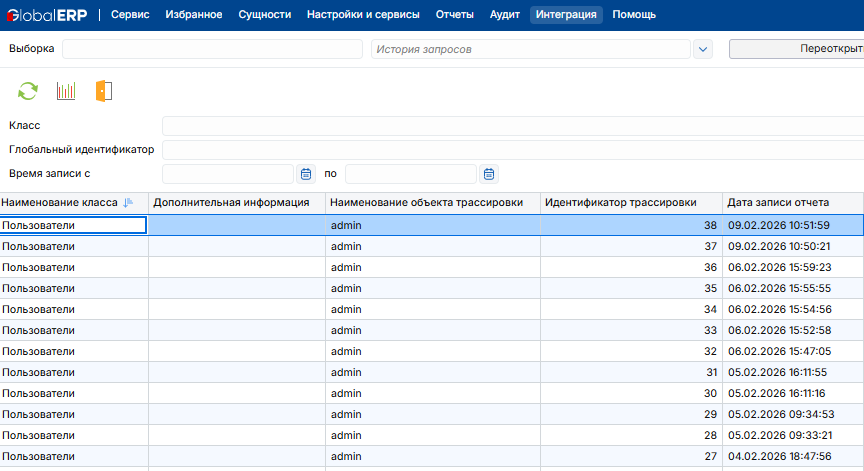
Task: Click the GlobalERP logo
Action: [46, 15]
